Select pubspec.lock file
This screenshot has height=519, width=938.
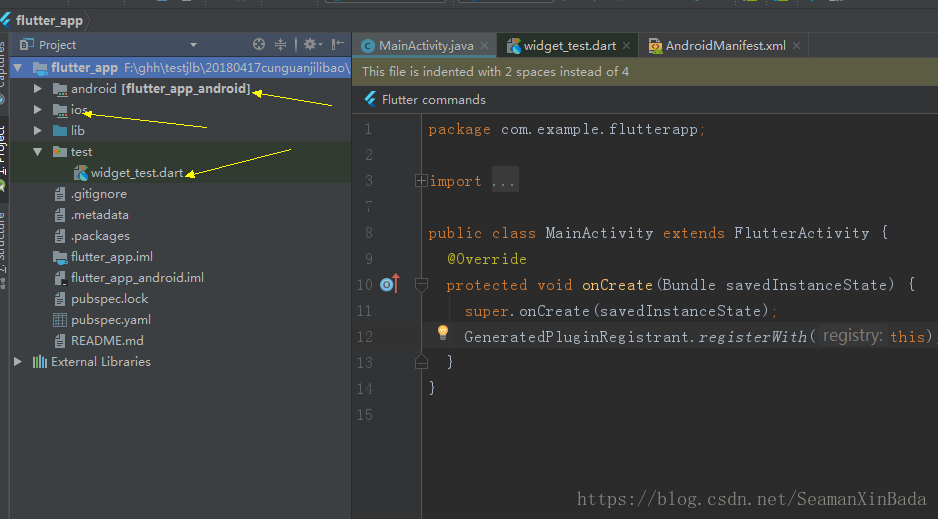pyautogui.click(x=109, y=298)
